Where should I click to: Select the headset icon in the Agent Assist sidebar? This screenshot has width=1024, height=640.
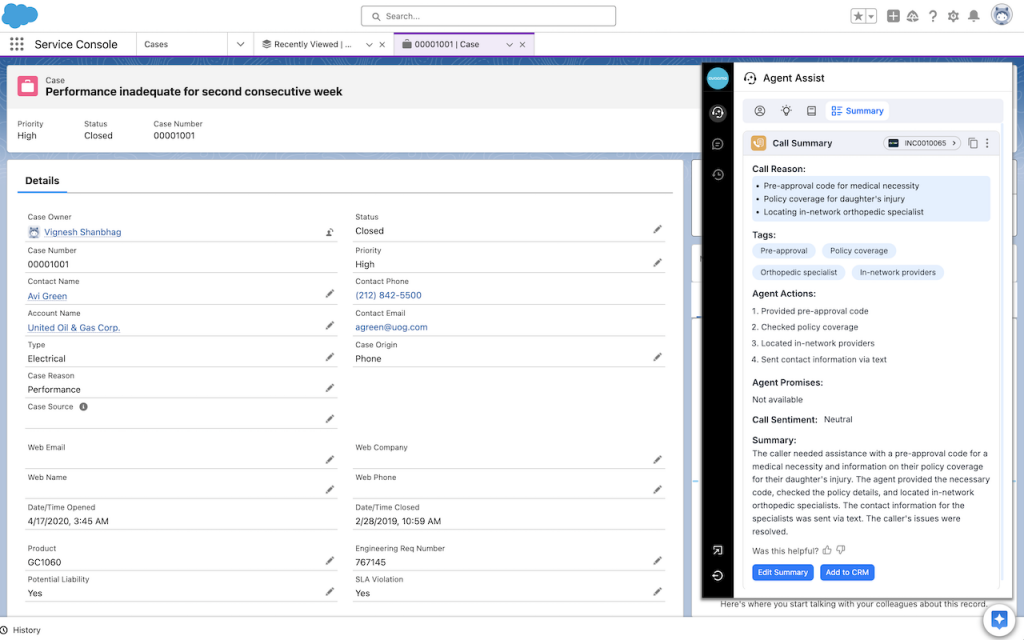coord(717,111)
